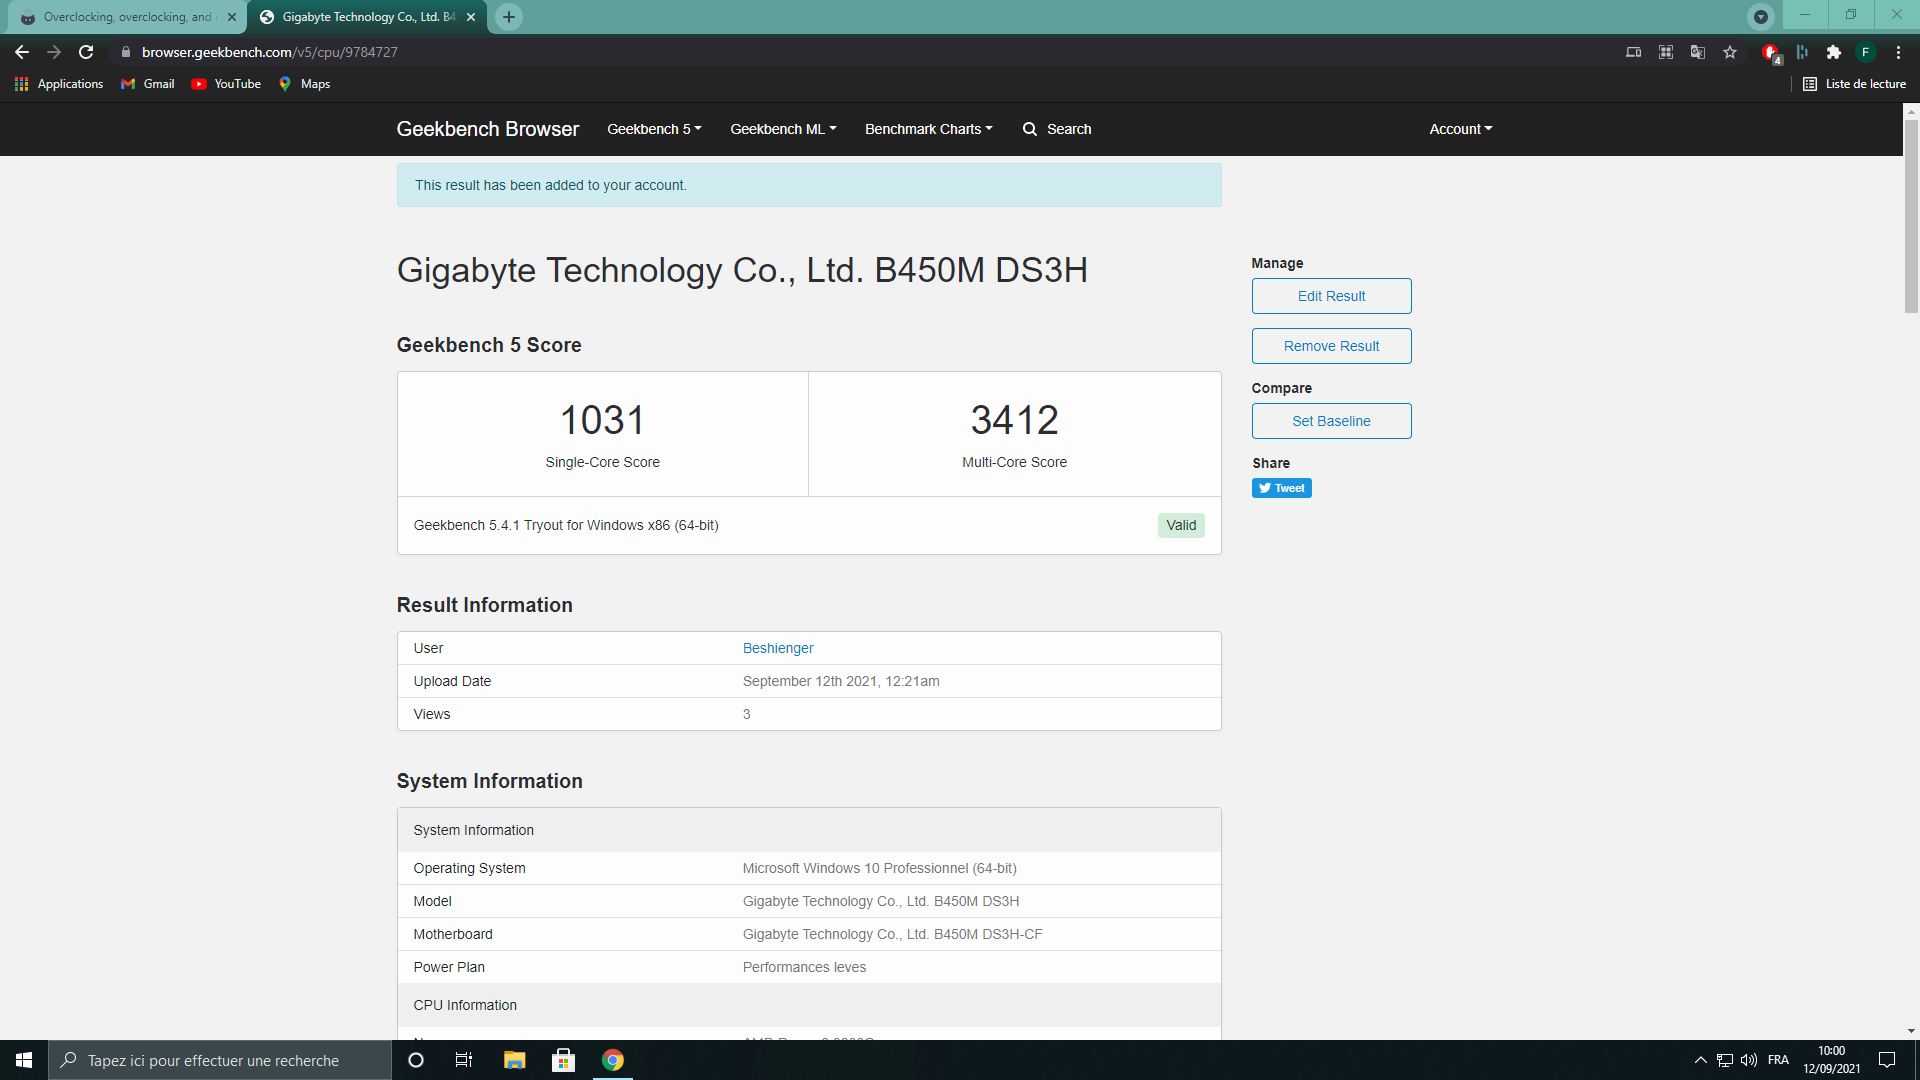The image size is (1920, 1080).
Task: Close the Gigabyte Technology tab
Action: (x=471, y=17)
